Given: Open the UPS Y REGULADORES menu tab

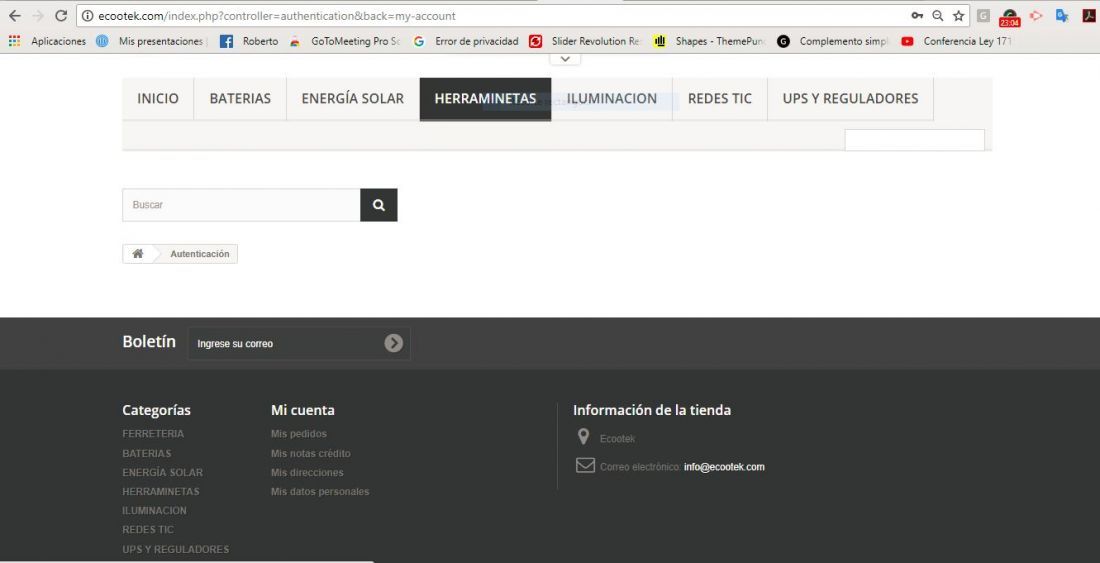Looking at the screenshot, I should click(x=850, y=99).
